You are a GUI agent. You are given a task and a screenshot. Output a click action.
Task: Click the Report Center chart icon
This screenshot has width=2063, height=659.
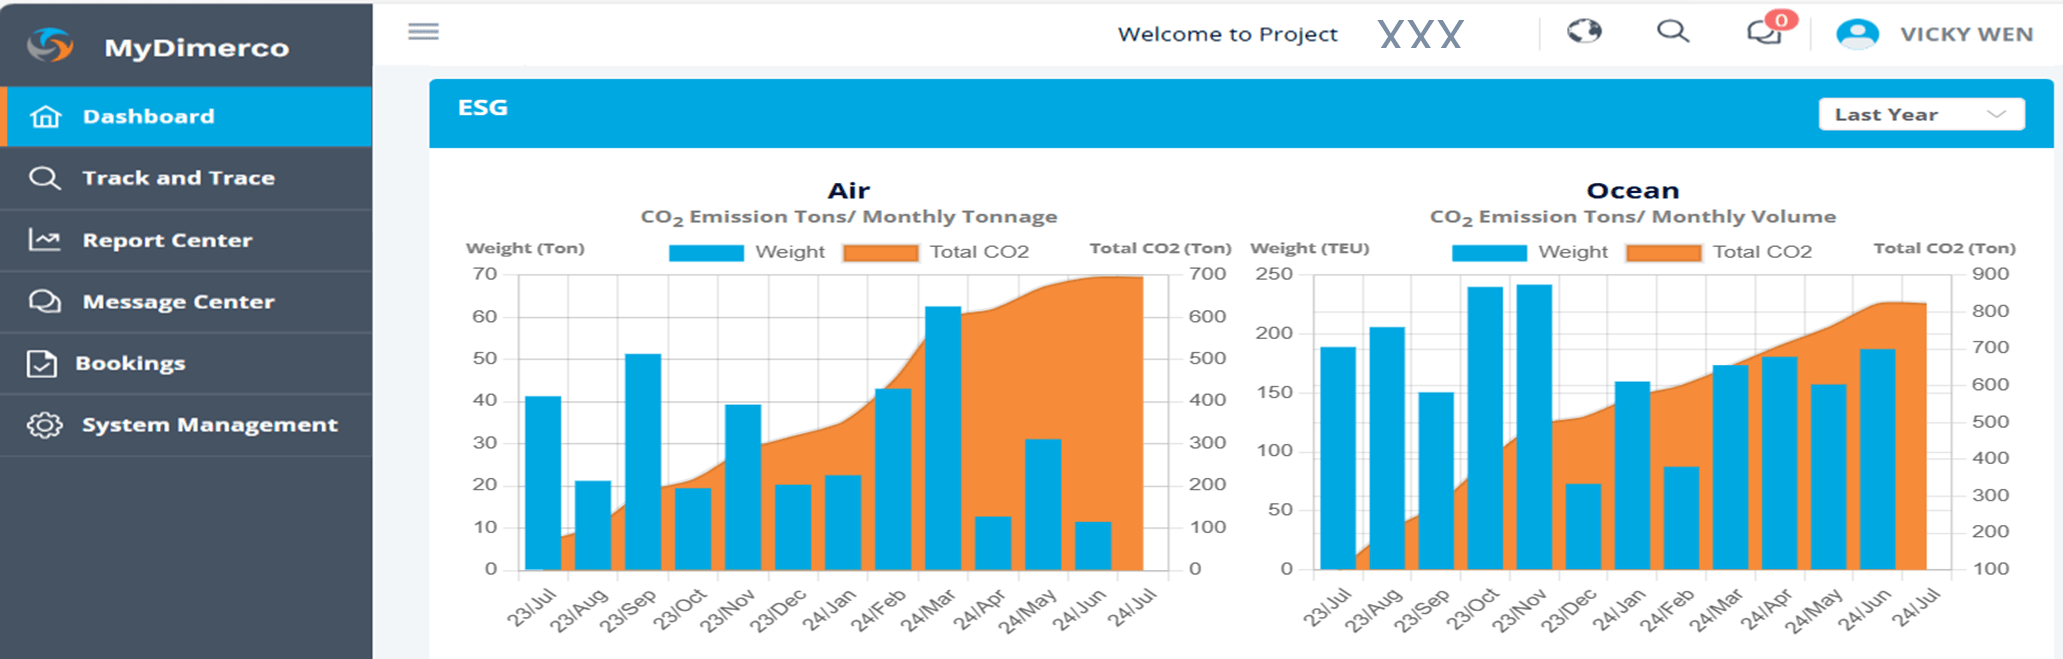44,240
